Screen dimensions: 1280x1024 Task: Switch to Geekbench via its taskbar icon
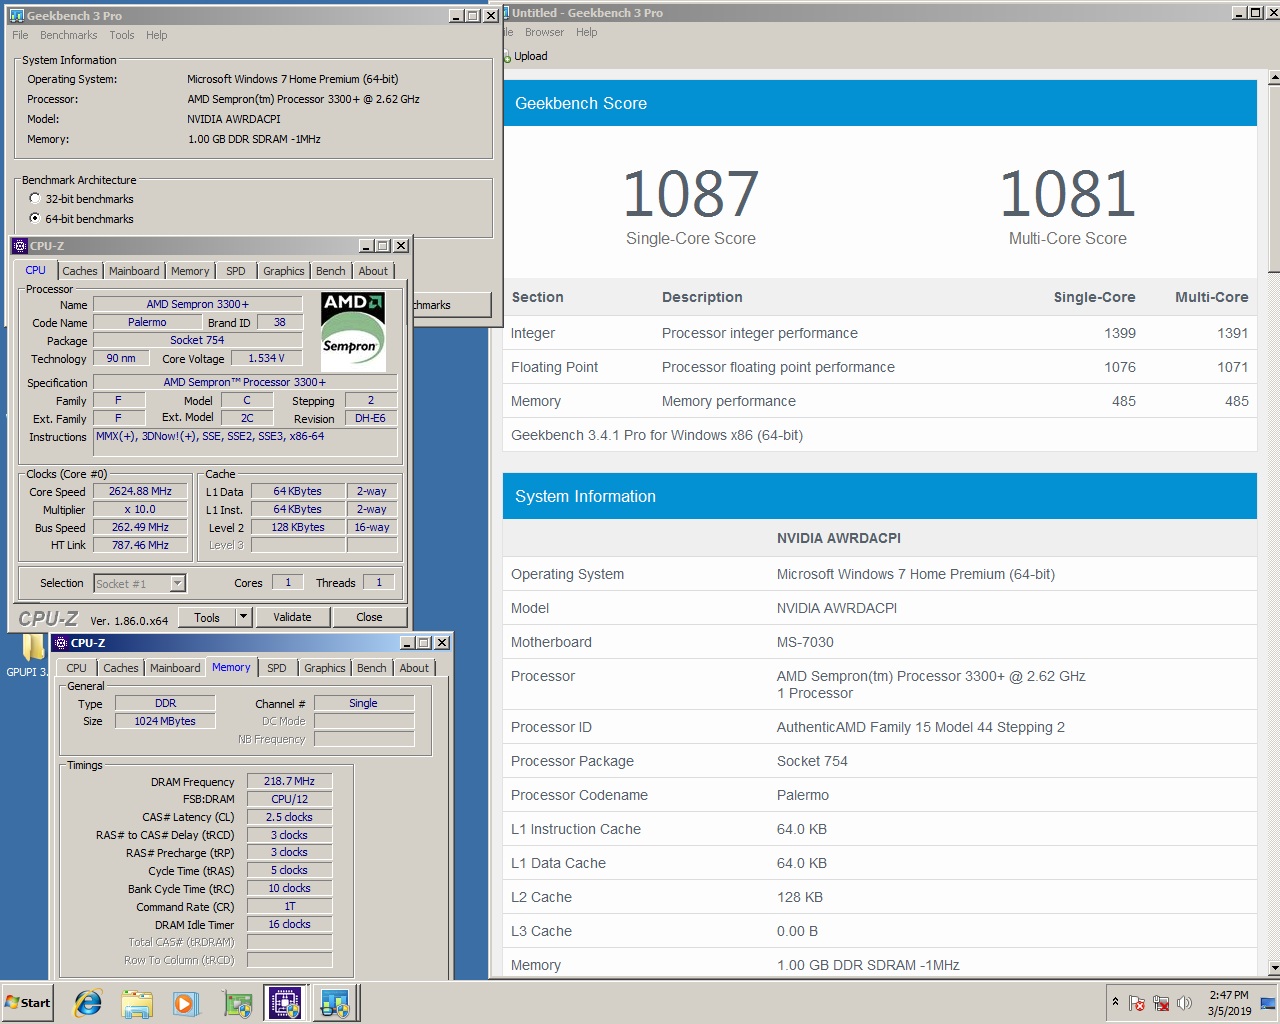(x=335, y=1003)
